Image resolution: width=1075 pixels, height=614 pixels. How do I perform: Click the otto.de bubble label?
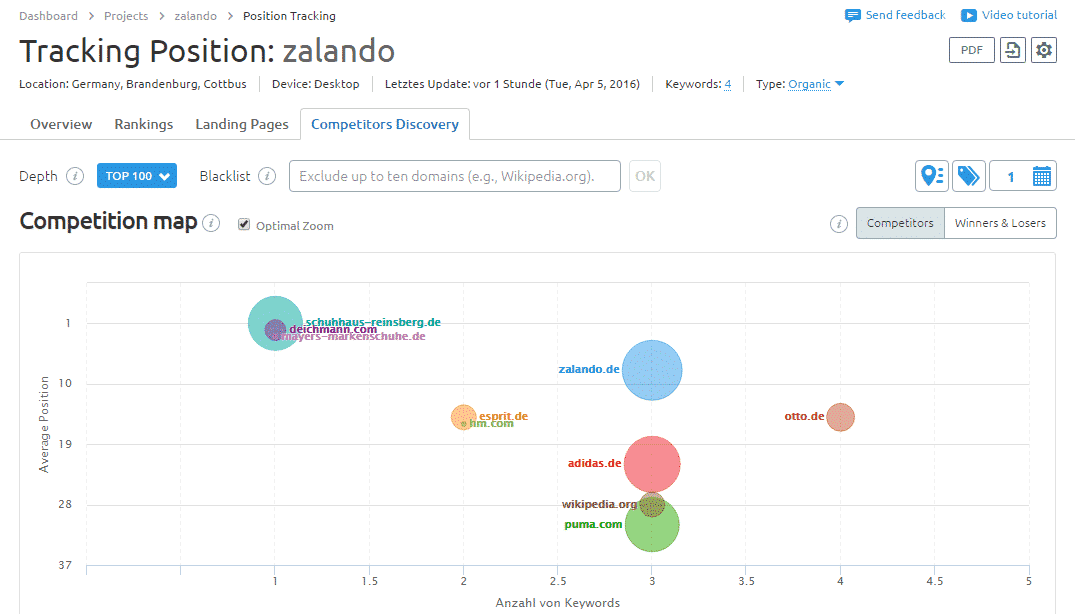[804, 416]
